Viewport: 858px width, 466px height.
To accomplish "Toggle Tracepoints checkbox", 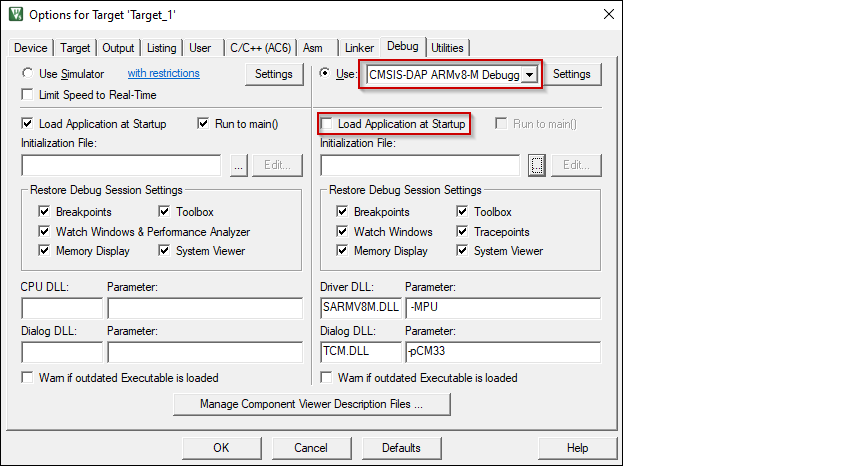I will [x=463, y=232].
